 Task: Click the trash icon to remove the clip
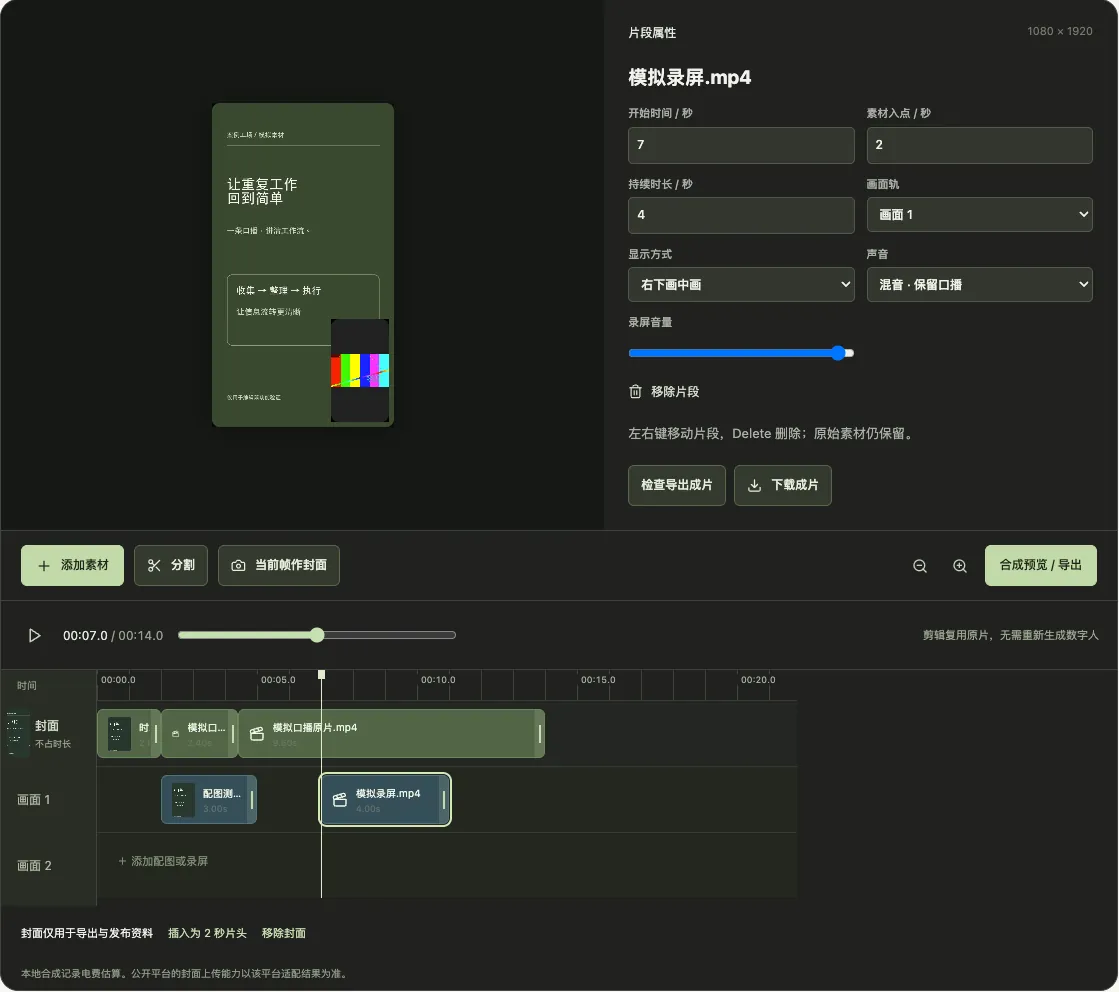point(635,392)
